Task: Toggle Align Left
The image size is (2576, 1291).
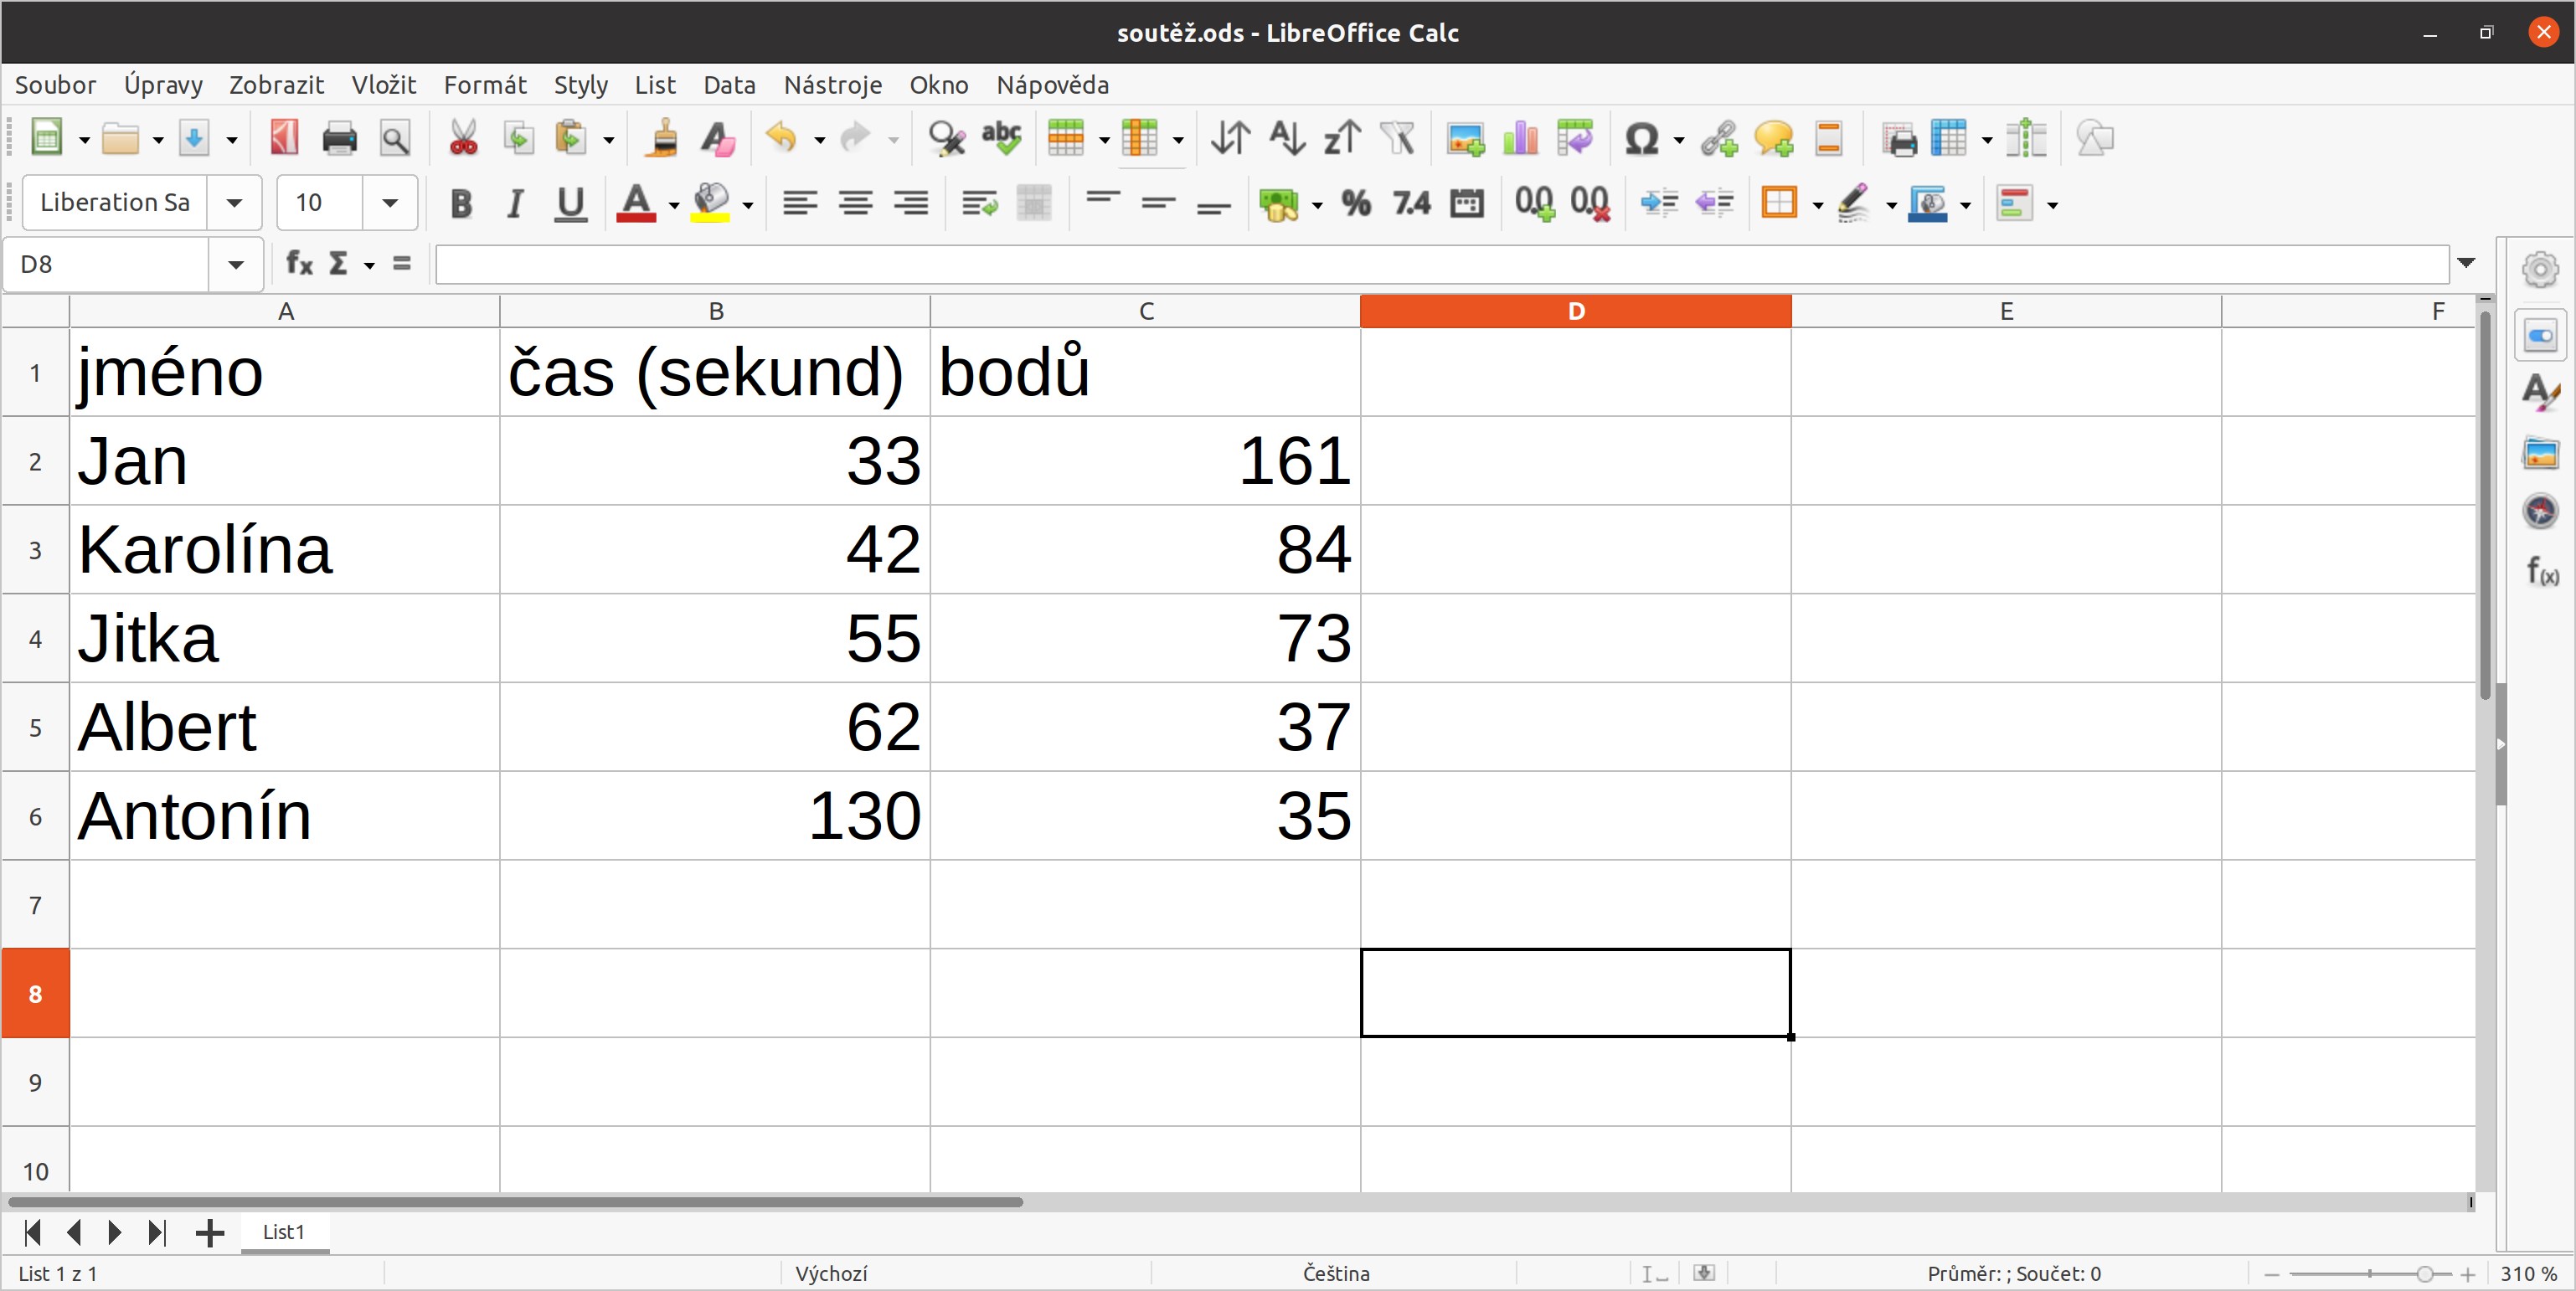Action: click(800, 204)
